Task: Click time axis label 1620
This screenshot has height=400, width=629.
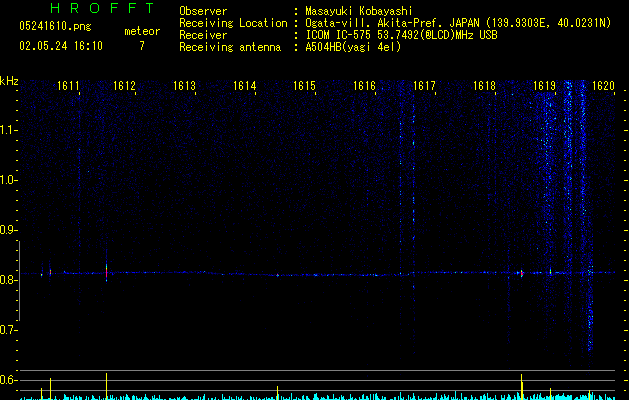Action: point(603,86)
